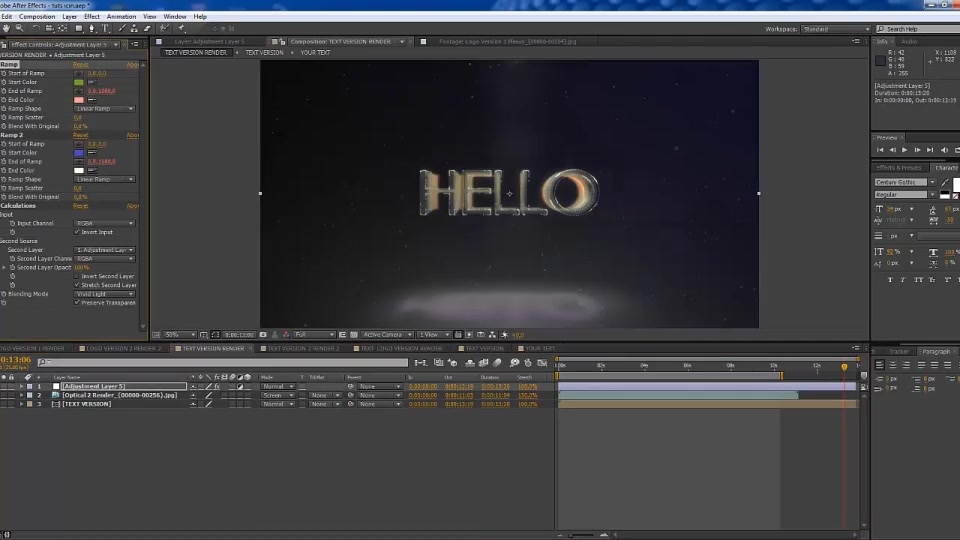Viewport: 960px width, 540px height.
Task: Toggle the Stretch Second Layer checkbox
Action: [77, 285]
